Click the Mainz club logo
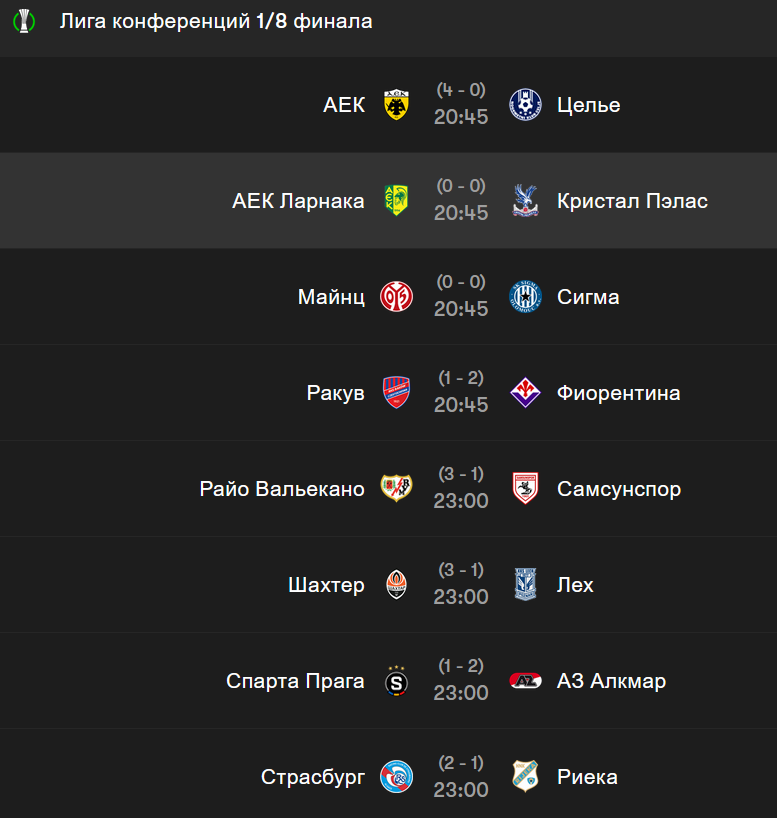 [397, 297]
